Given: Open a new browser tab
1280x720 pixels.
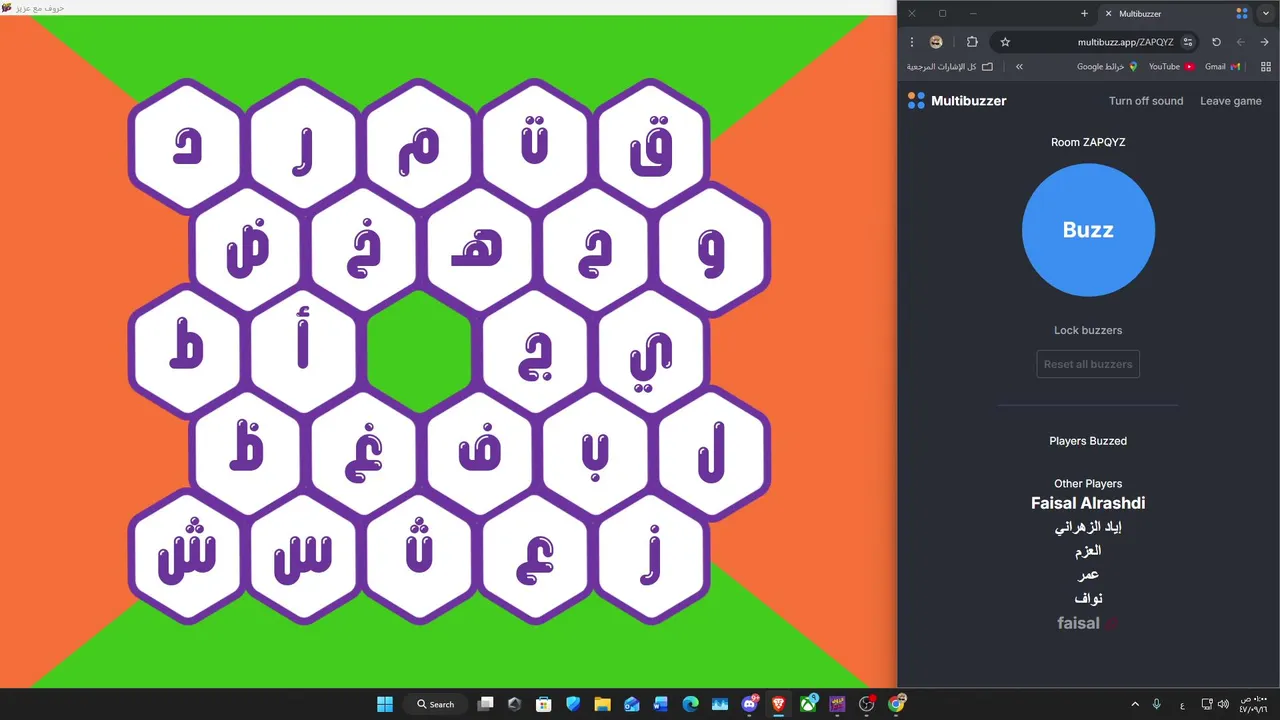Looking at the screenshot, I should click(x=1084, y=14).
